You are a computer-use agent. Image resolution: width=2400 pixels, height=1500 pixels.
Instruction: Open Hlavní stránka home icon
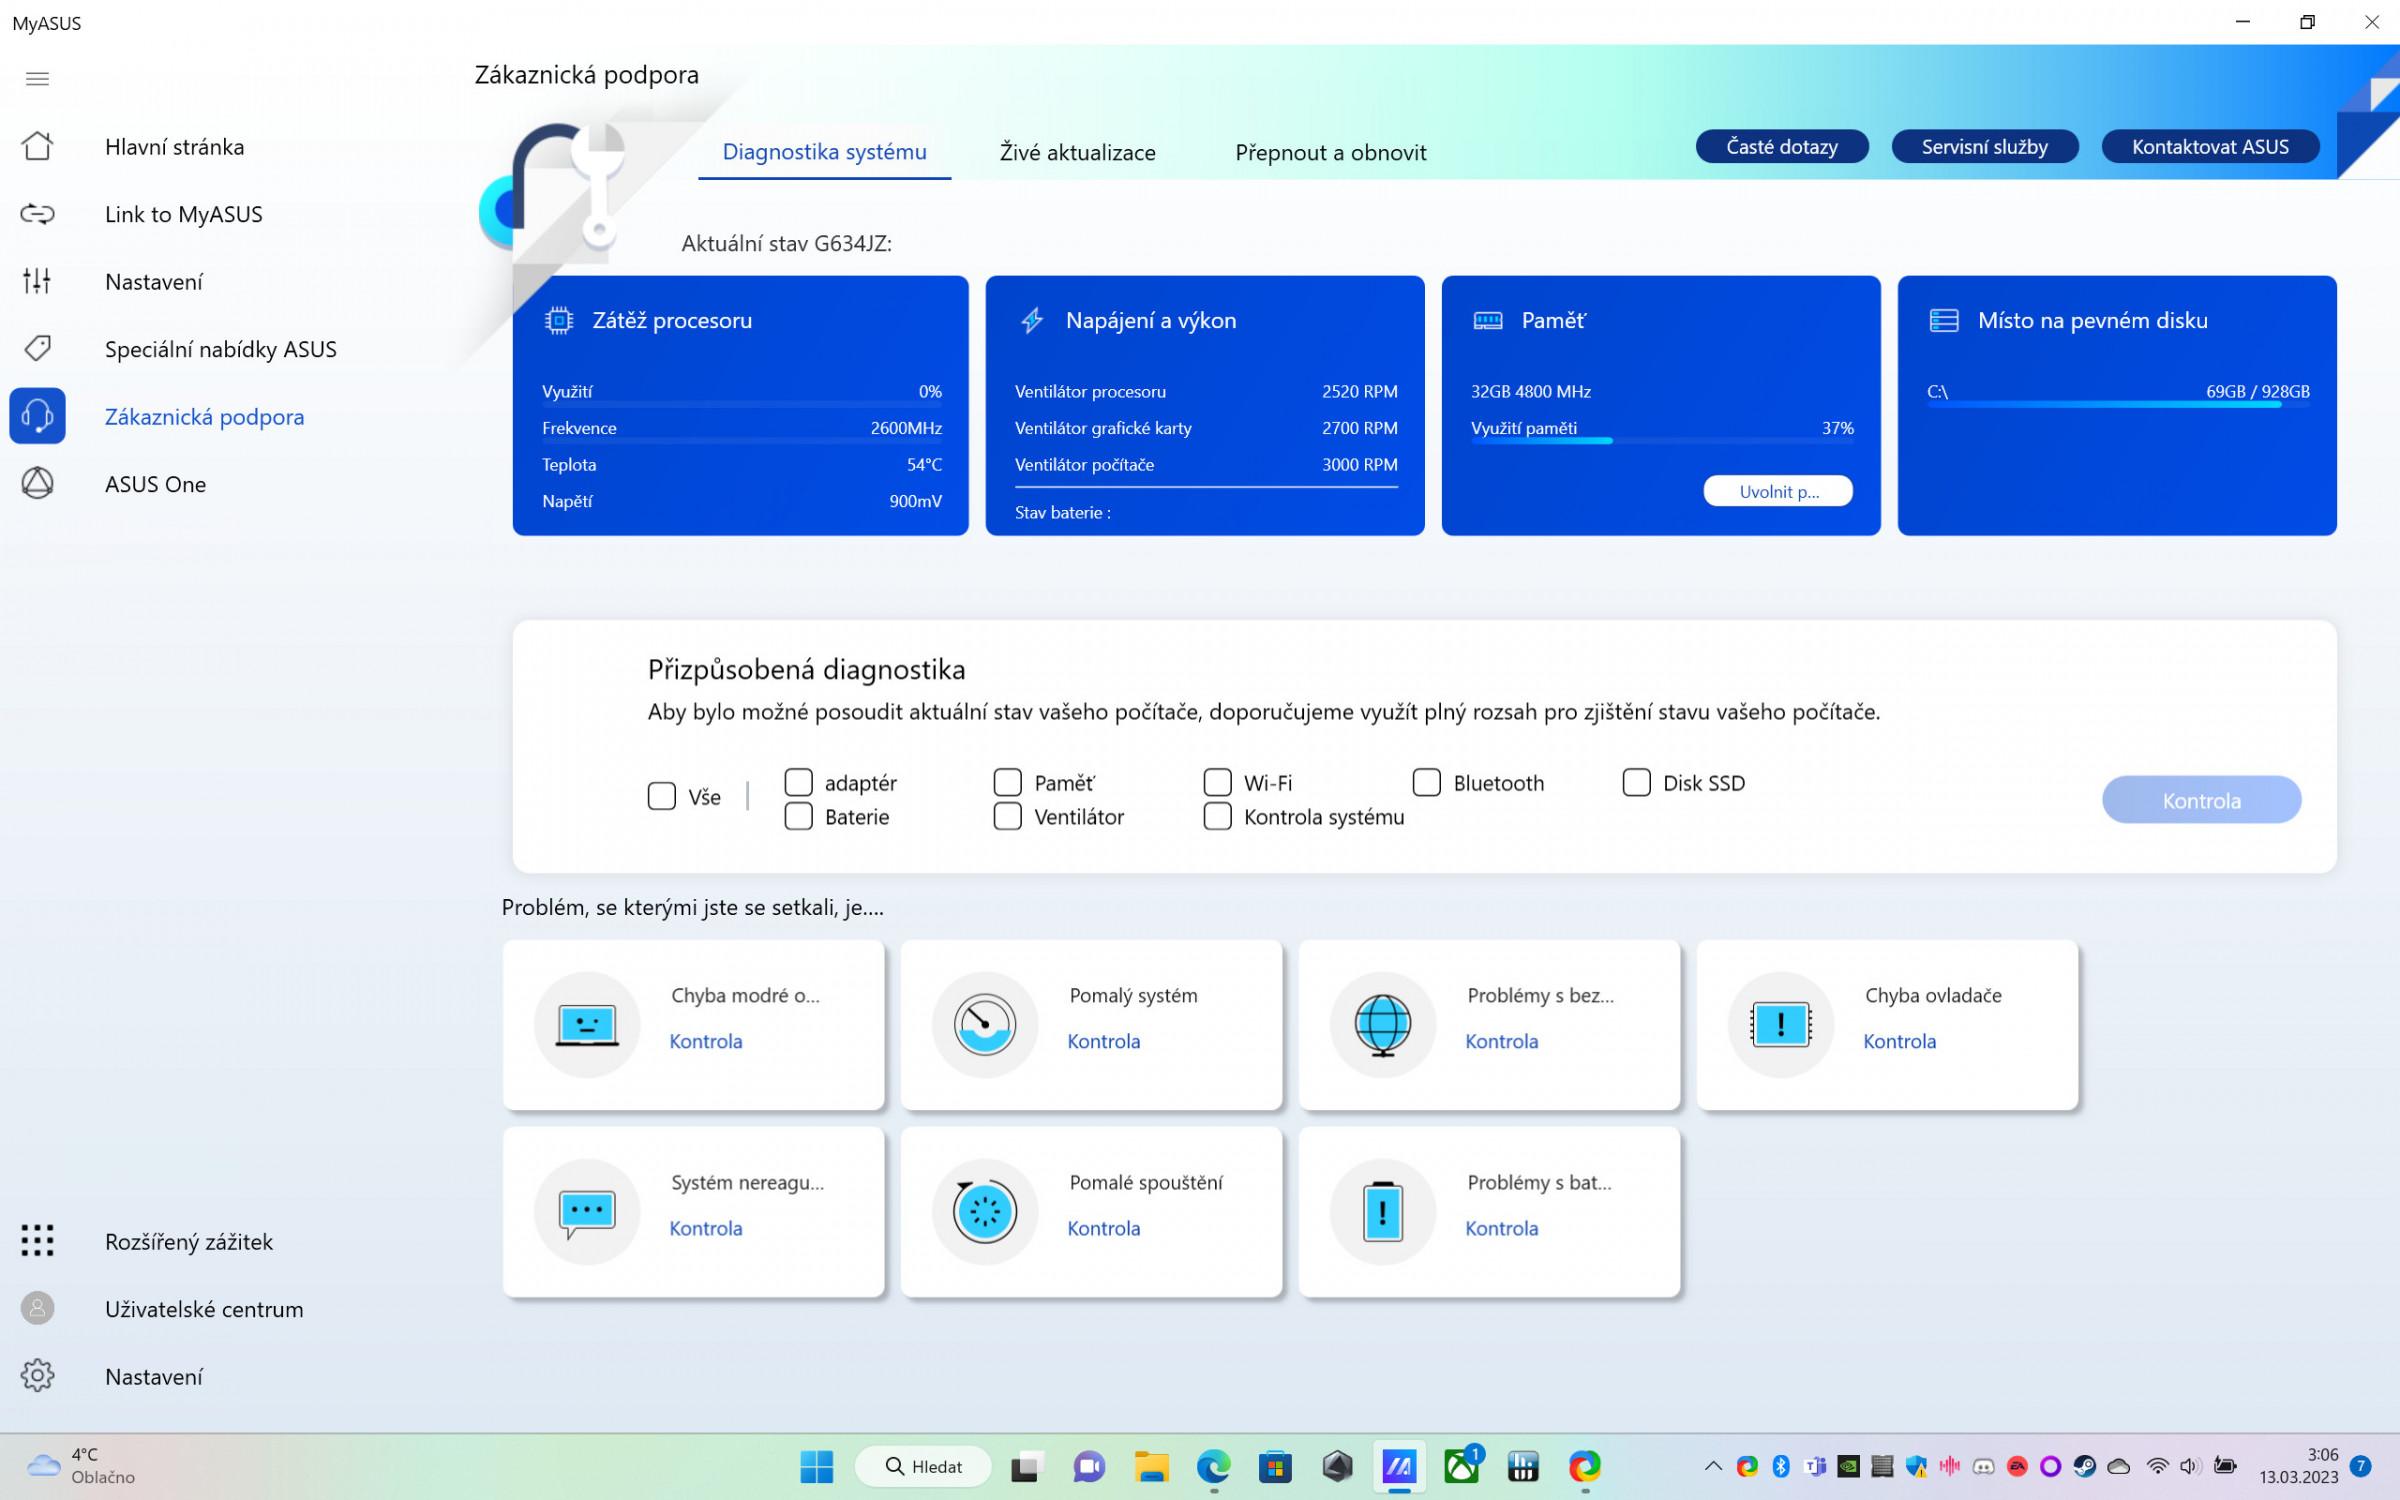point(37,146)
